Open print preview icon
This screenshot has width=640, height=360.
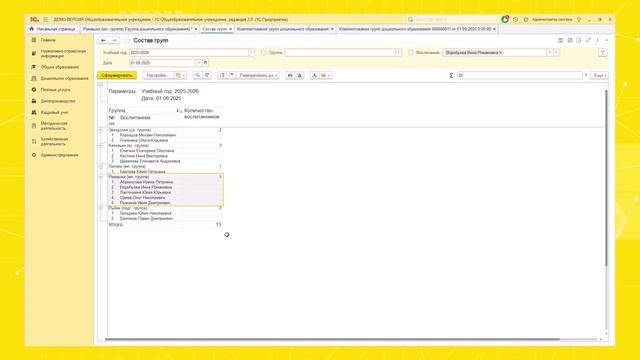point(300,76)
